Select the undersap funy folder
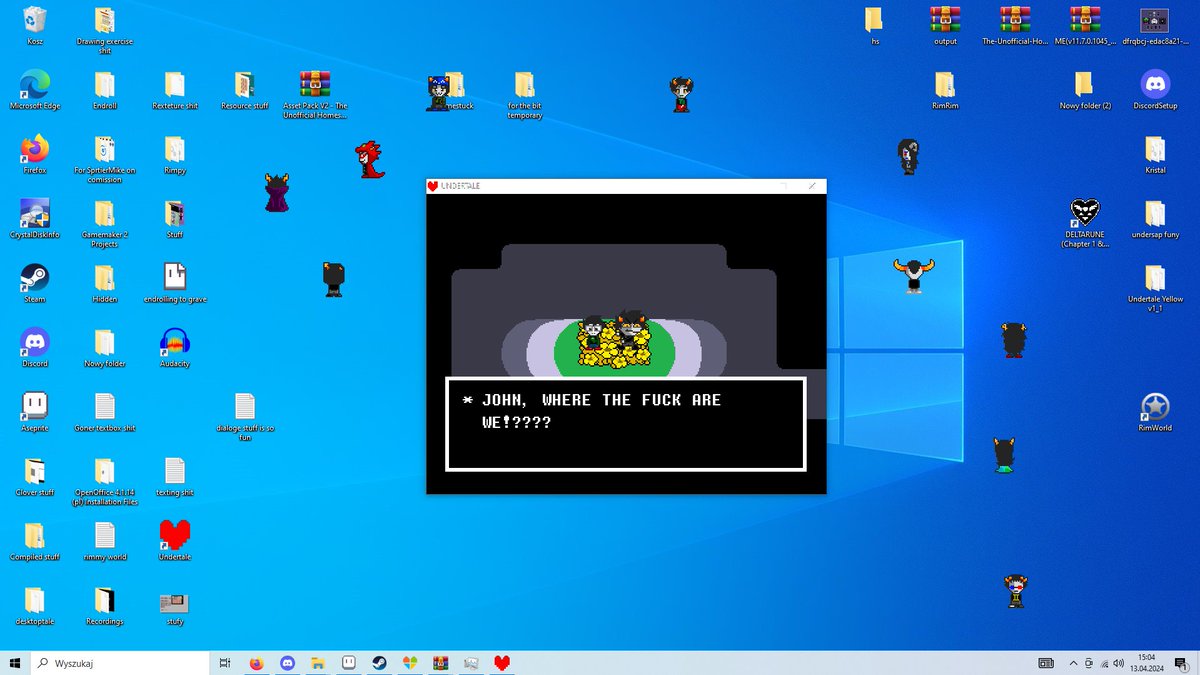This screenshot has width=1200, height=675. 1155,219
